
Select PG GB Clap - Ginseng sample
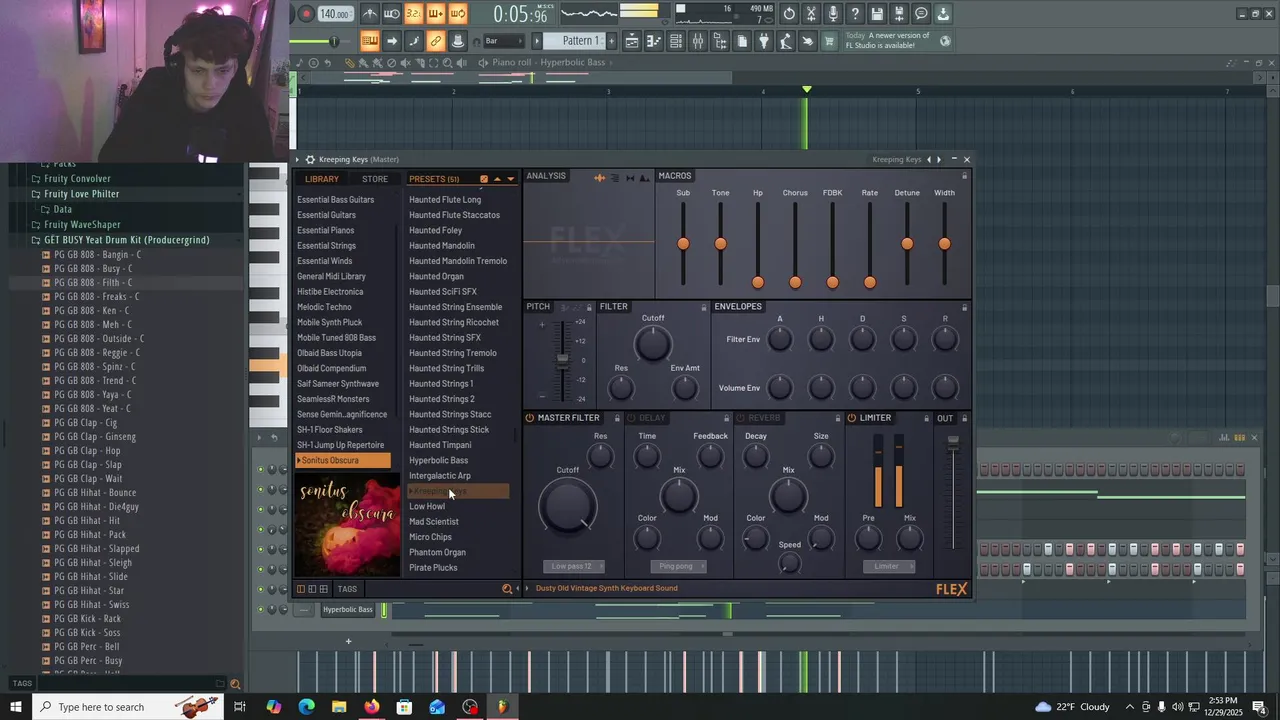coord(95,436)
